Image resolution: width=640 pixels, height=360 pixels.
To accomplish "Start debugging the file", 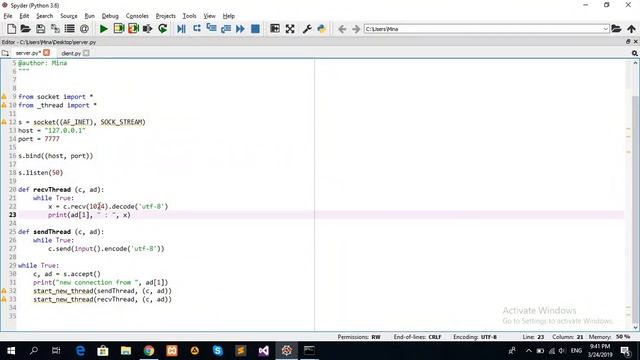I will coord(182,29).
